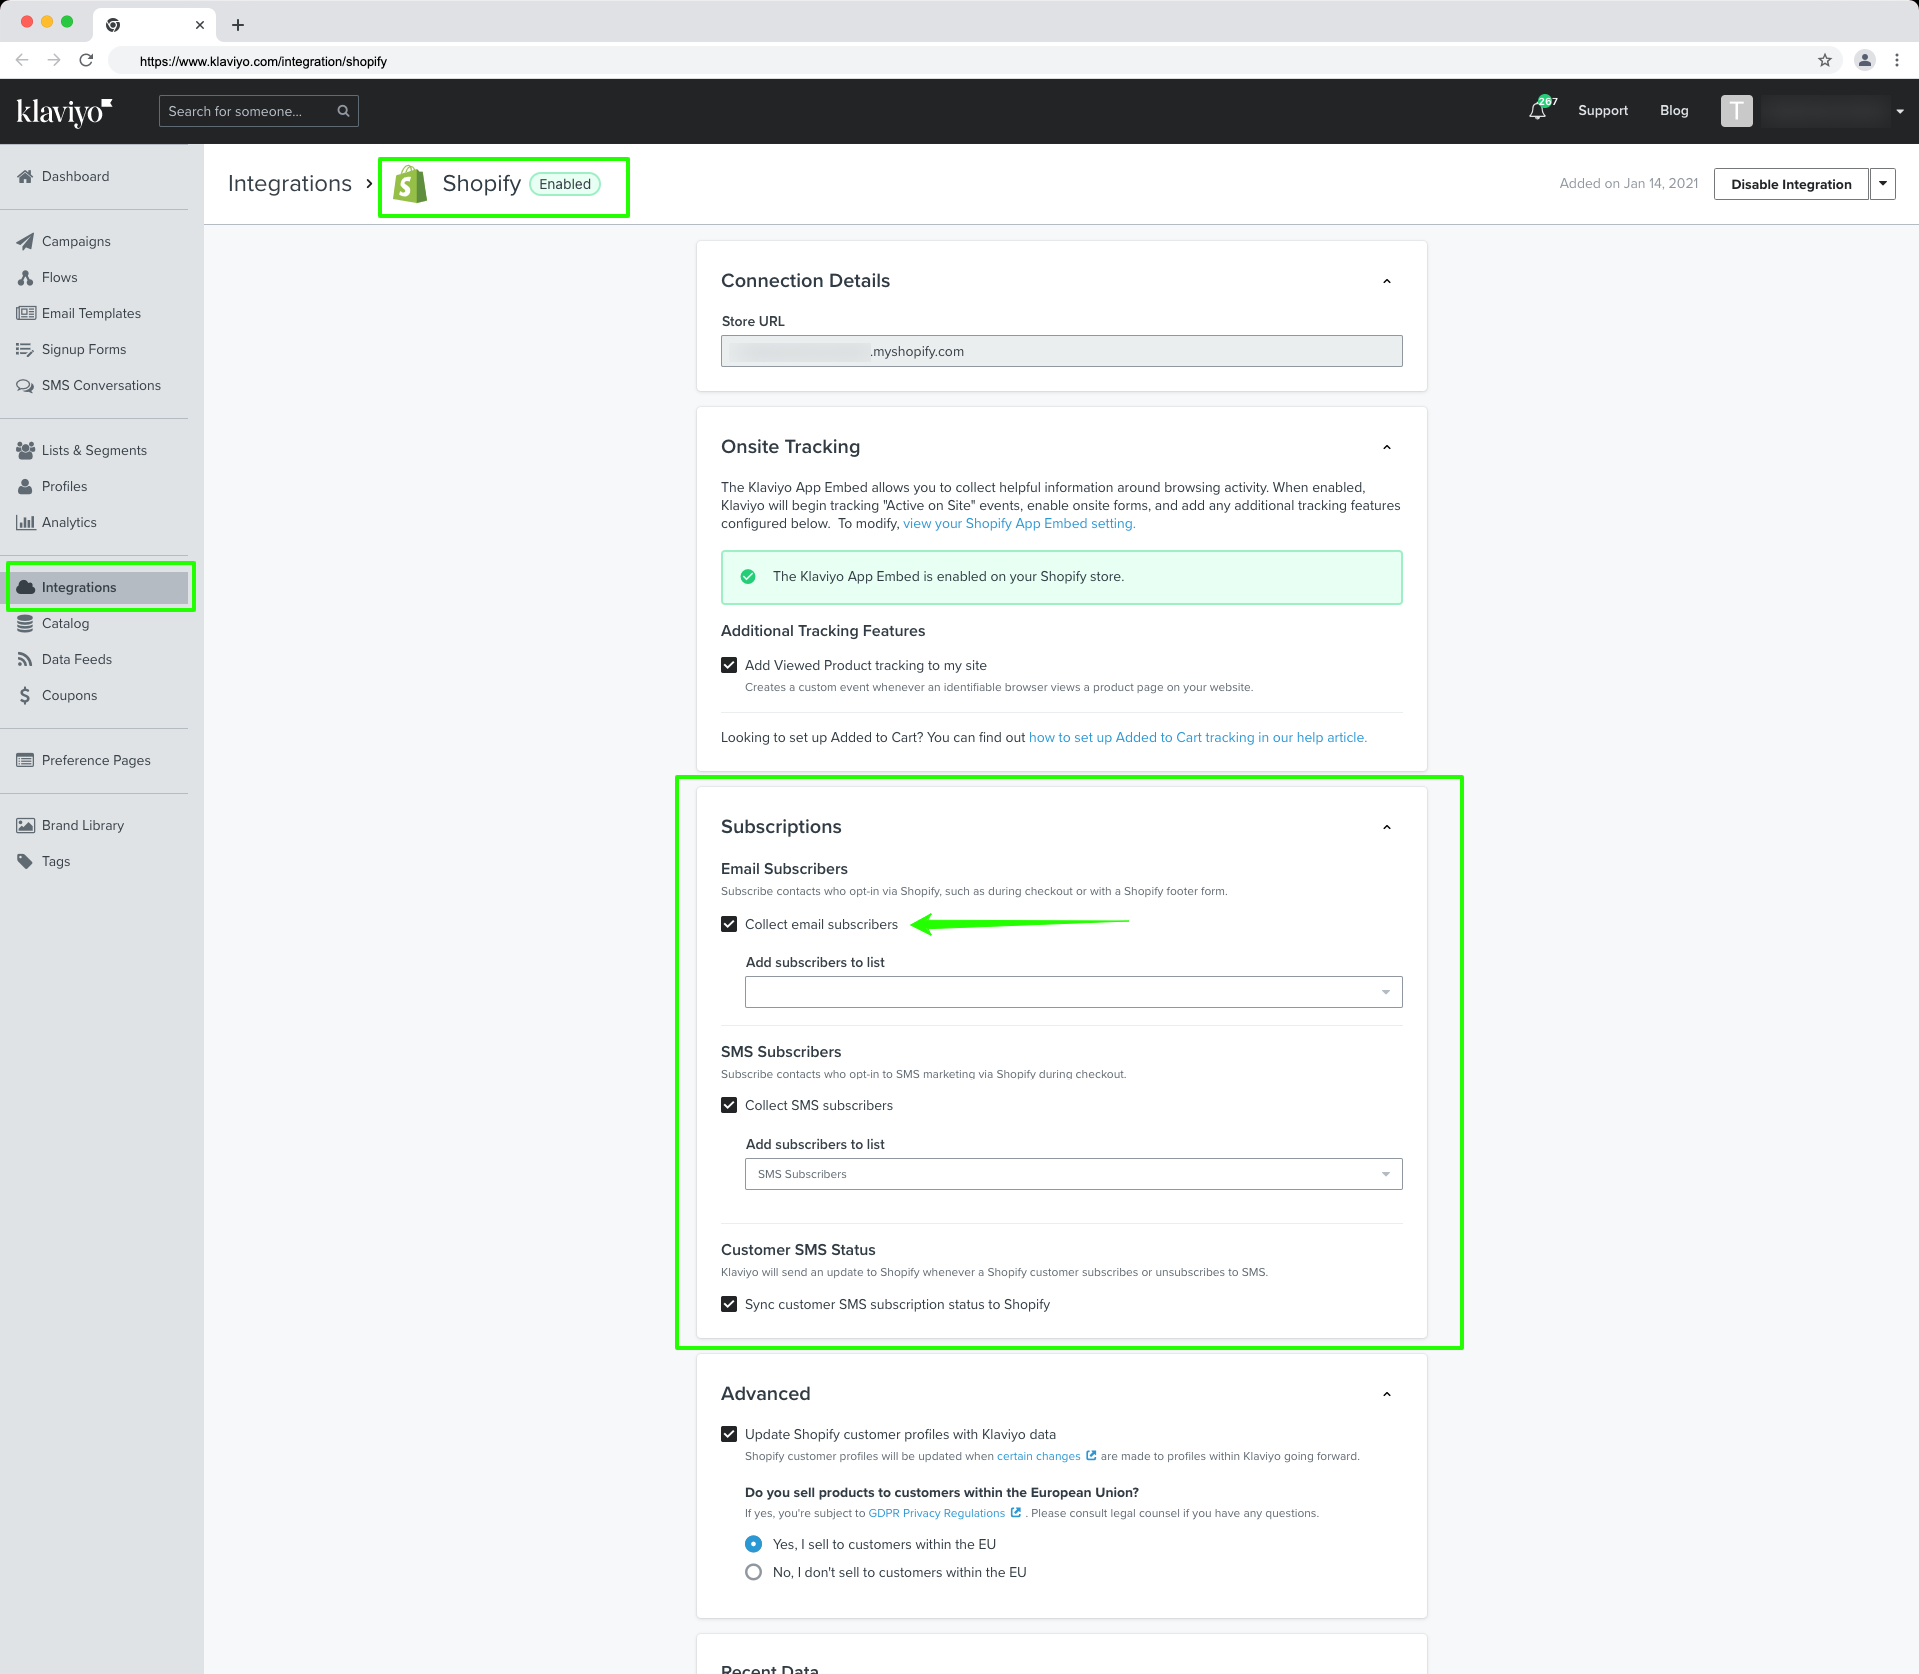Click the Coupons dollar icon
1919x1674 pixels.
(25, 695)
